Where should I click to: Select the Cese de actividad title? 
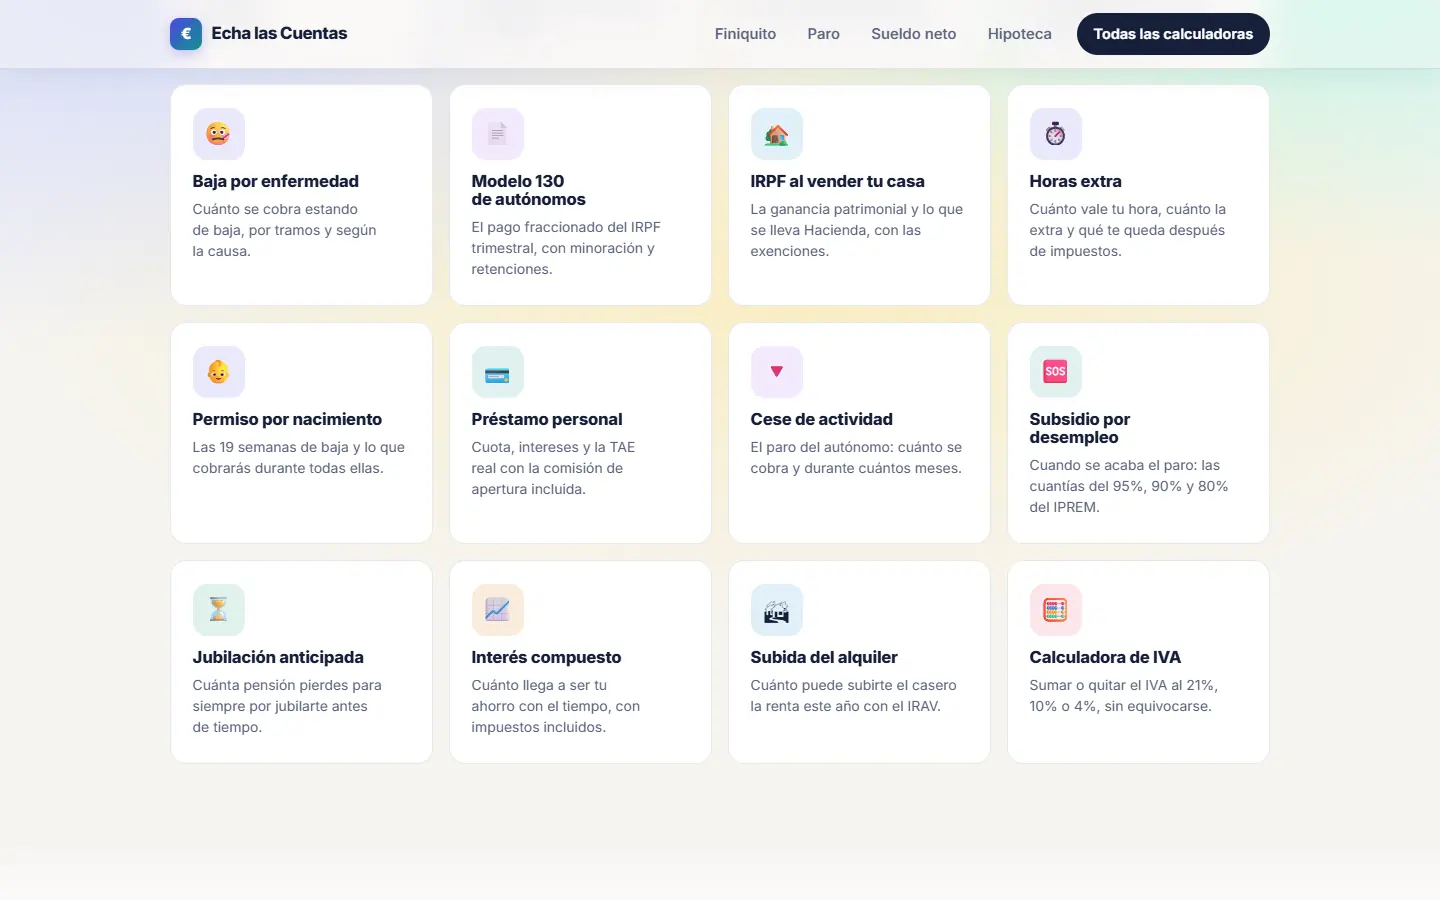coord(822,419)
